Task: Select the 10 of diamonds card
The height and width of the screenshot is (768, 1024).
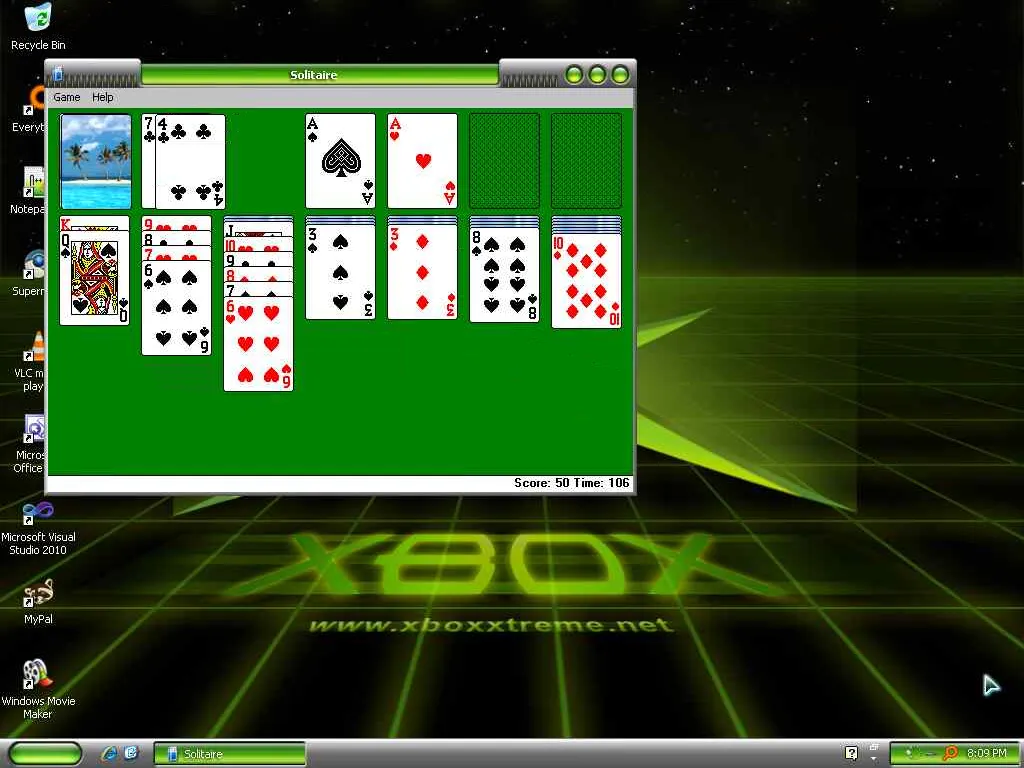Action: [586, 281]
